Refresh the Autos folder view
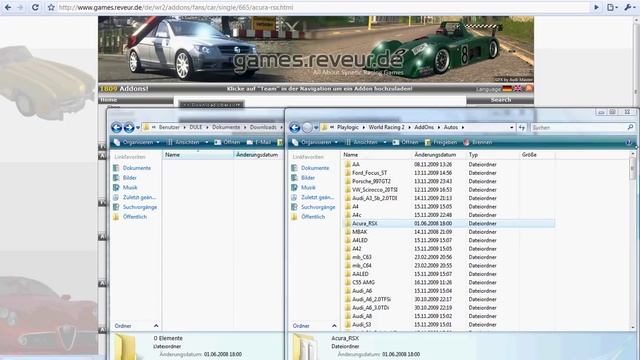 [522, 128]
